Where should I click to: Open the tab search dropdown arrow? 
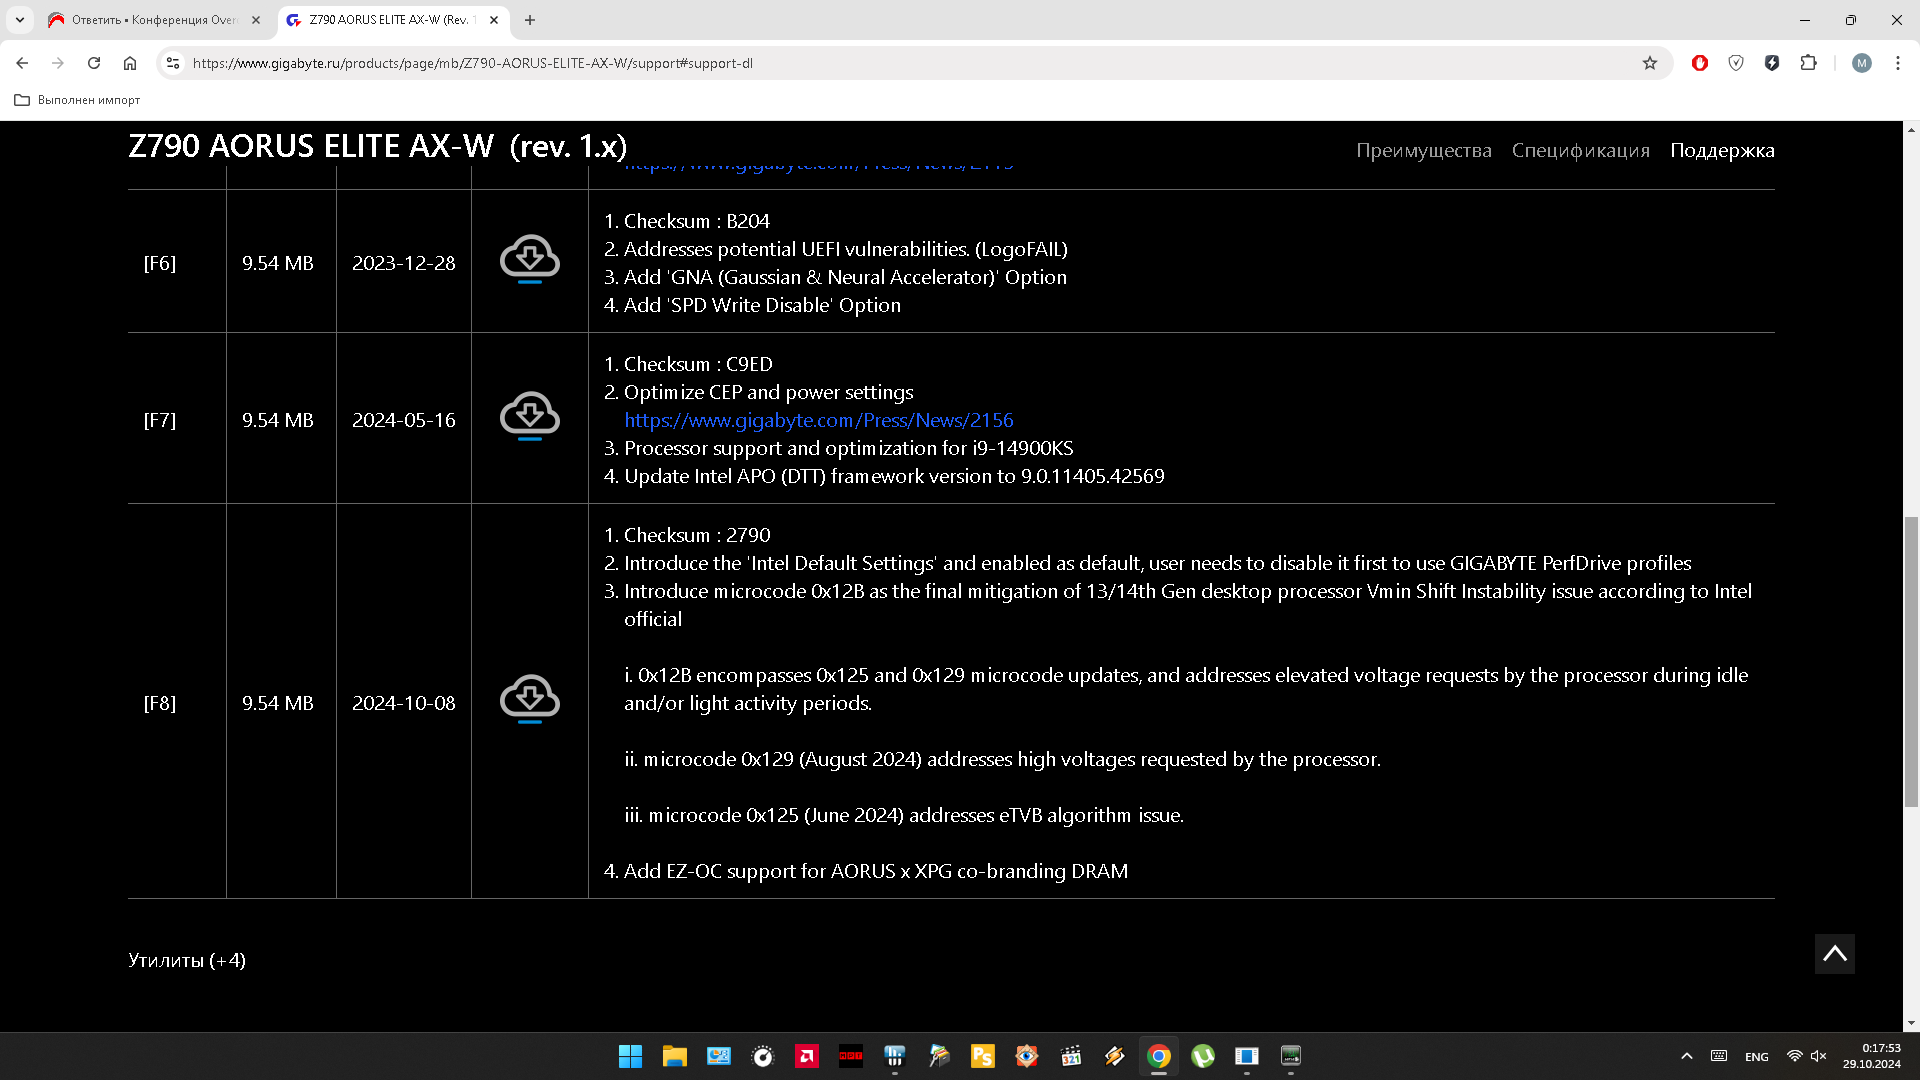coord(20,20)
